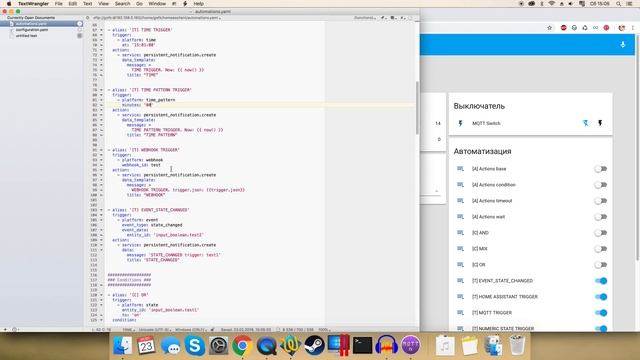Launch Steam from the dock
Viewport: 640px width, 360px height.
tap(314, 345)
